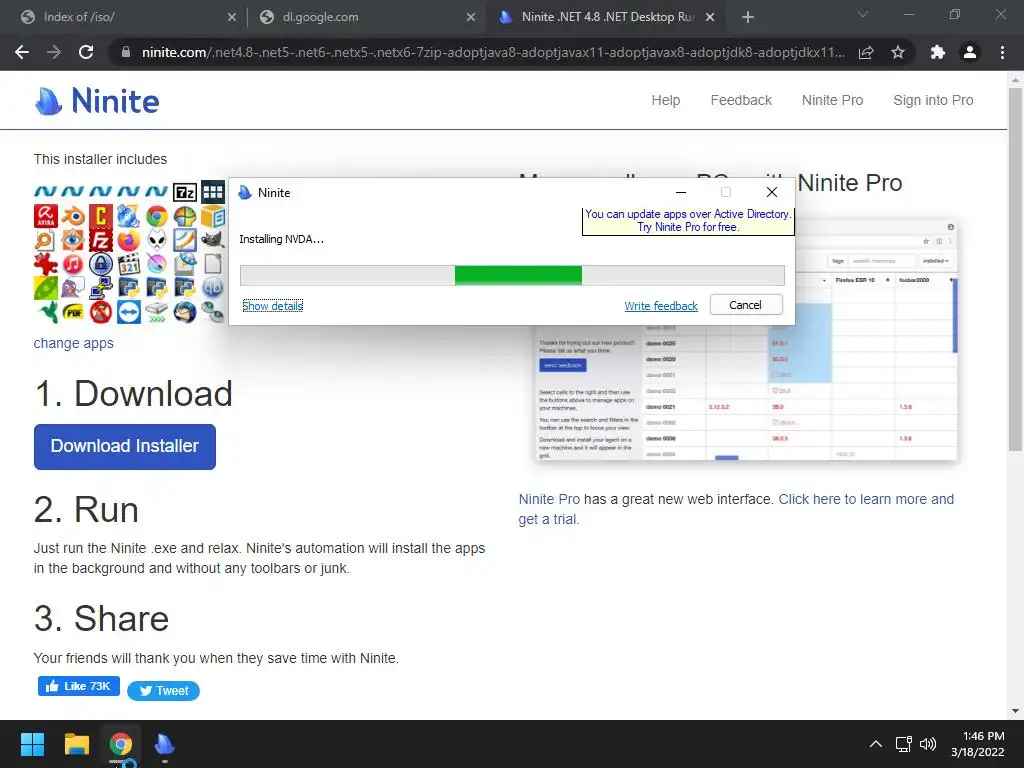The width and height of the screenshot is (1024, 768).
Task: Click Sign into Pro
Action: pos(933,101)
